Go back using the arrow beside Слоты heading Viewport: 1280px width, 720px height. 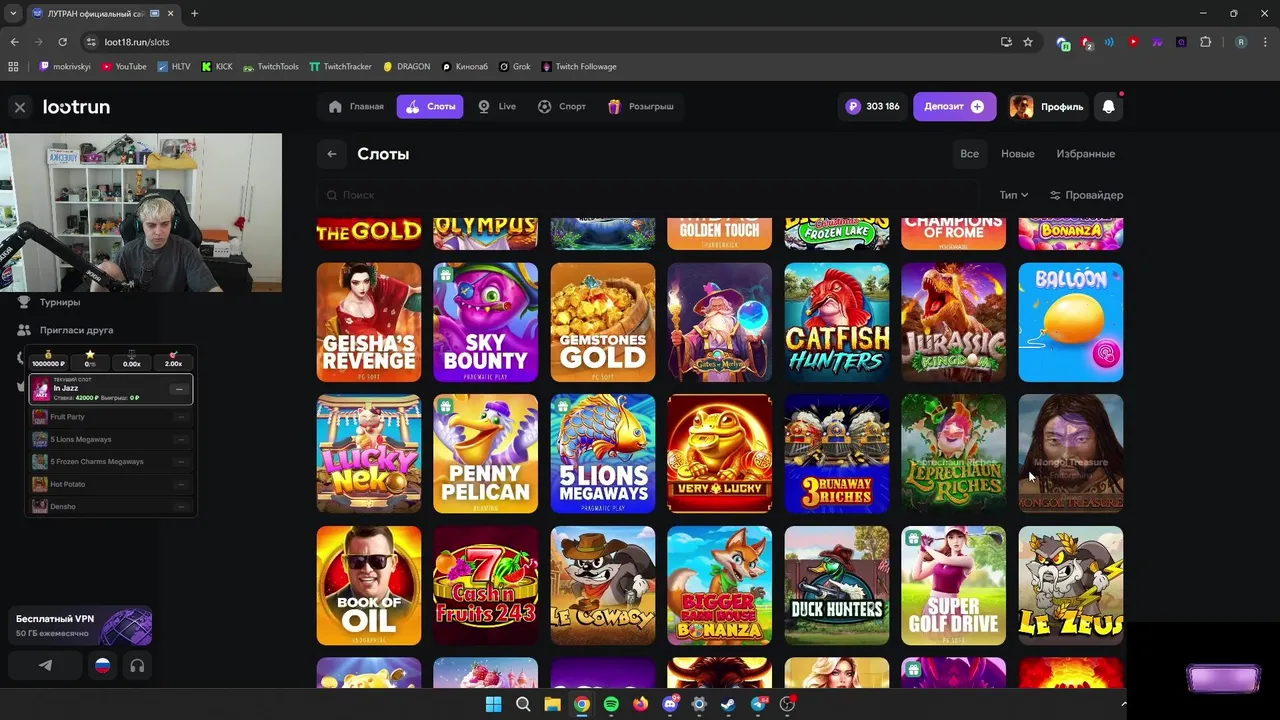pos(332,154)
